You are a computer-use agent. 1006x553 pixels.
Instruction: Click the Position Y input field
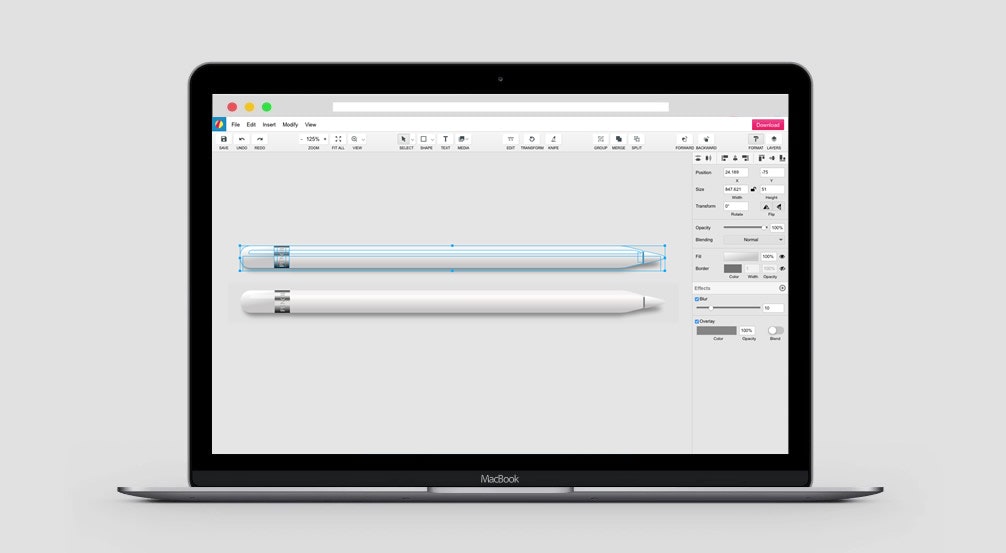pyautogui.click(x=772, y=172)
